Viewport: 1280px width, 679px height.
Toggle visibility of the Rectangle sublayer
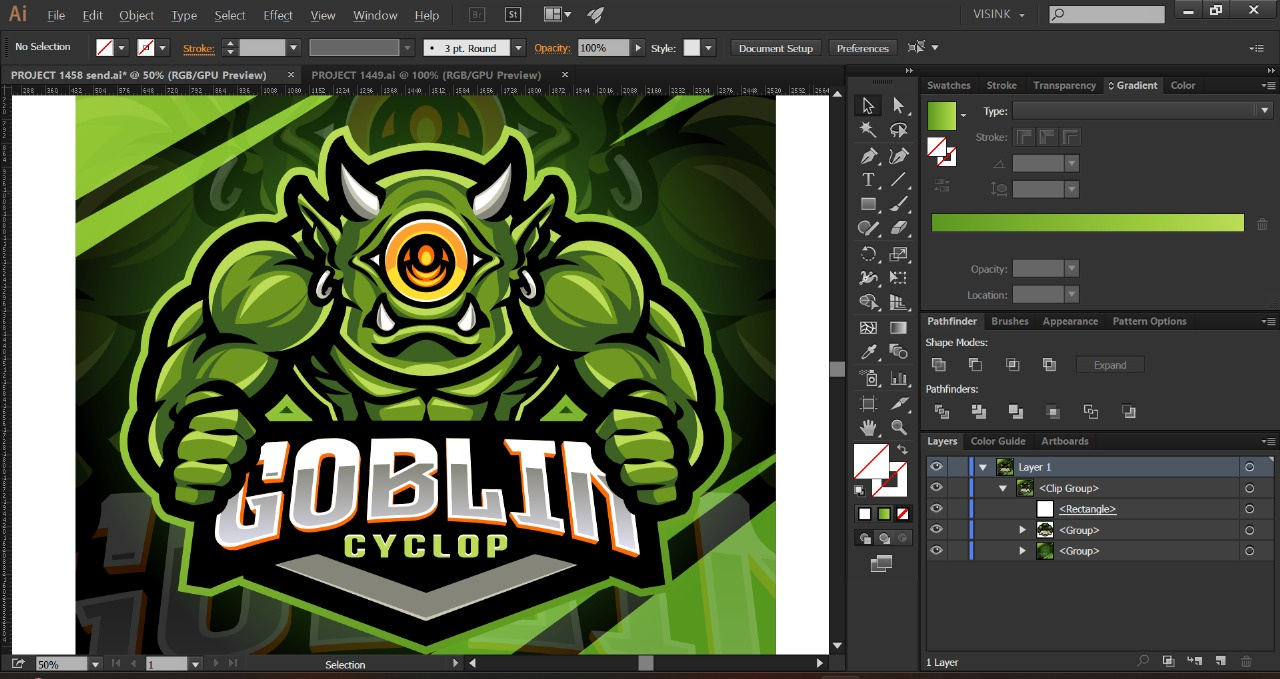coord(936,509)
